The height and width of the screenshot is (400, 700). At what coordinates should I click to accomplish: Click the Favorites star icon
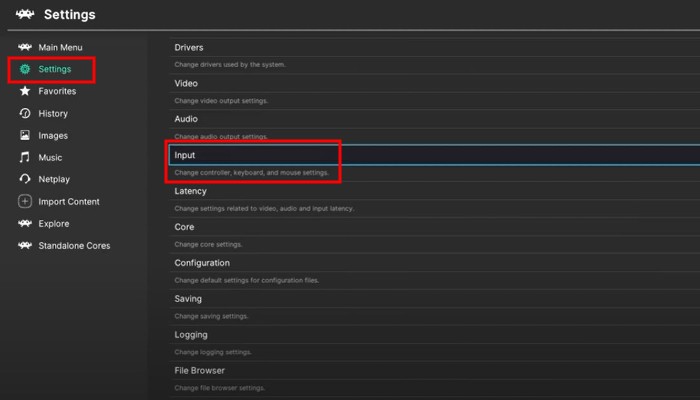pos(25,91)
